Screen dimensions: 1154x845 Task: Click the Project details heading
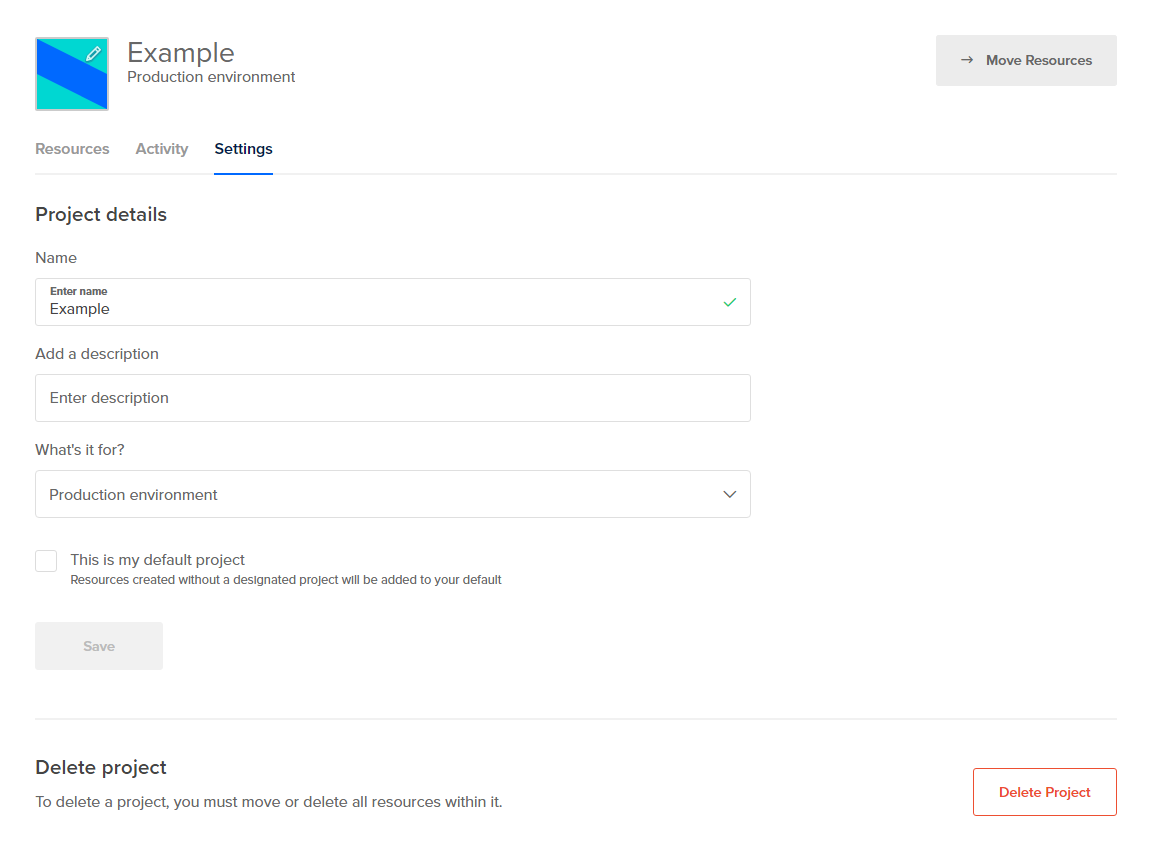coord(101,214)
